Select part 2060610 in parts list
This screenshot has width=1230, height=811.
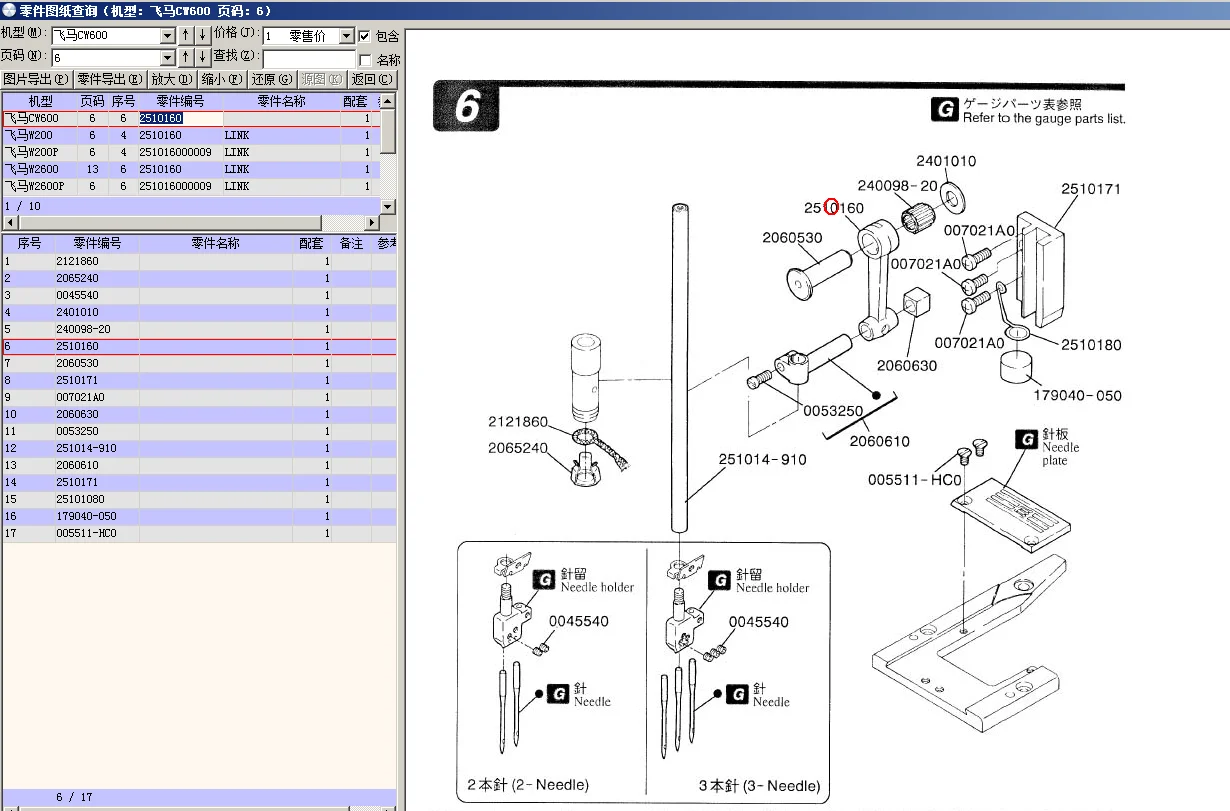click(199, 465)
